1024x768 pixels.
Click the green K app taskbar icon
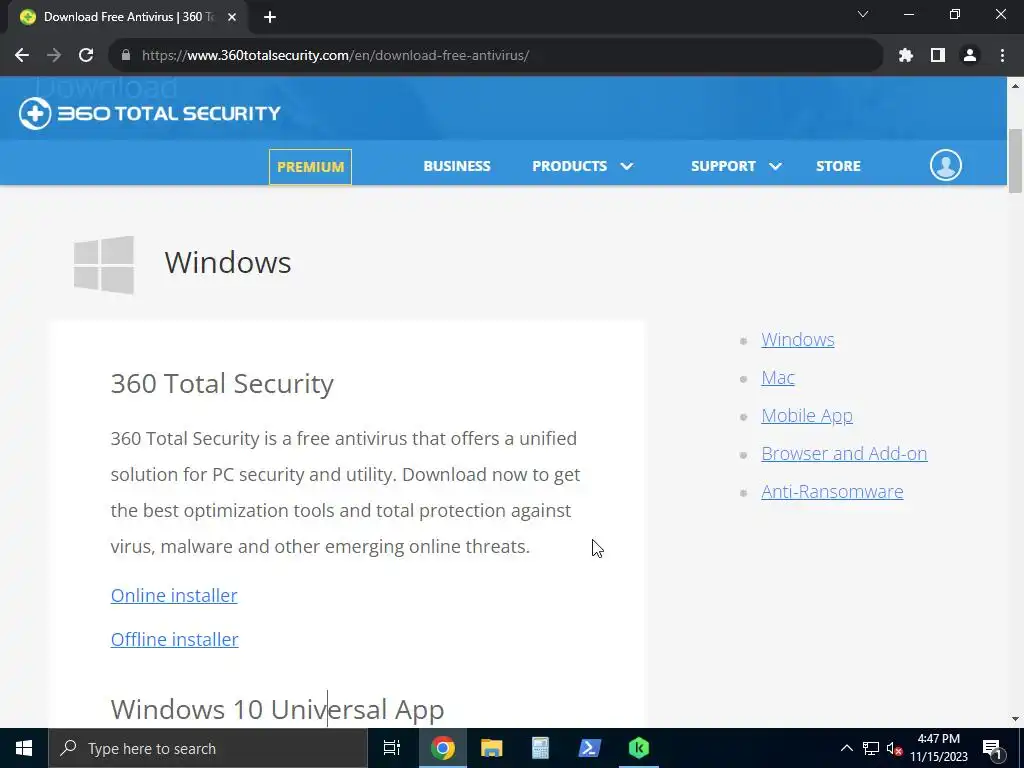(639, 748)
